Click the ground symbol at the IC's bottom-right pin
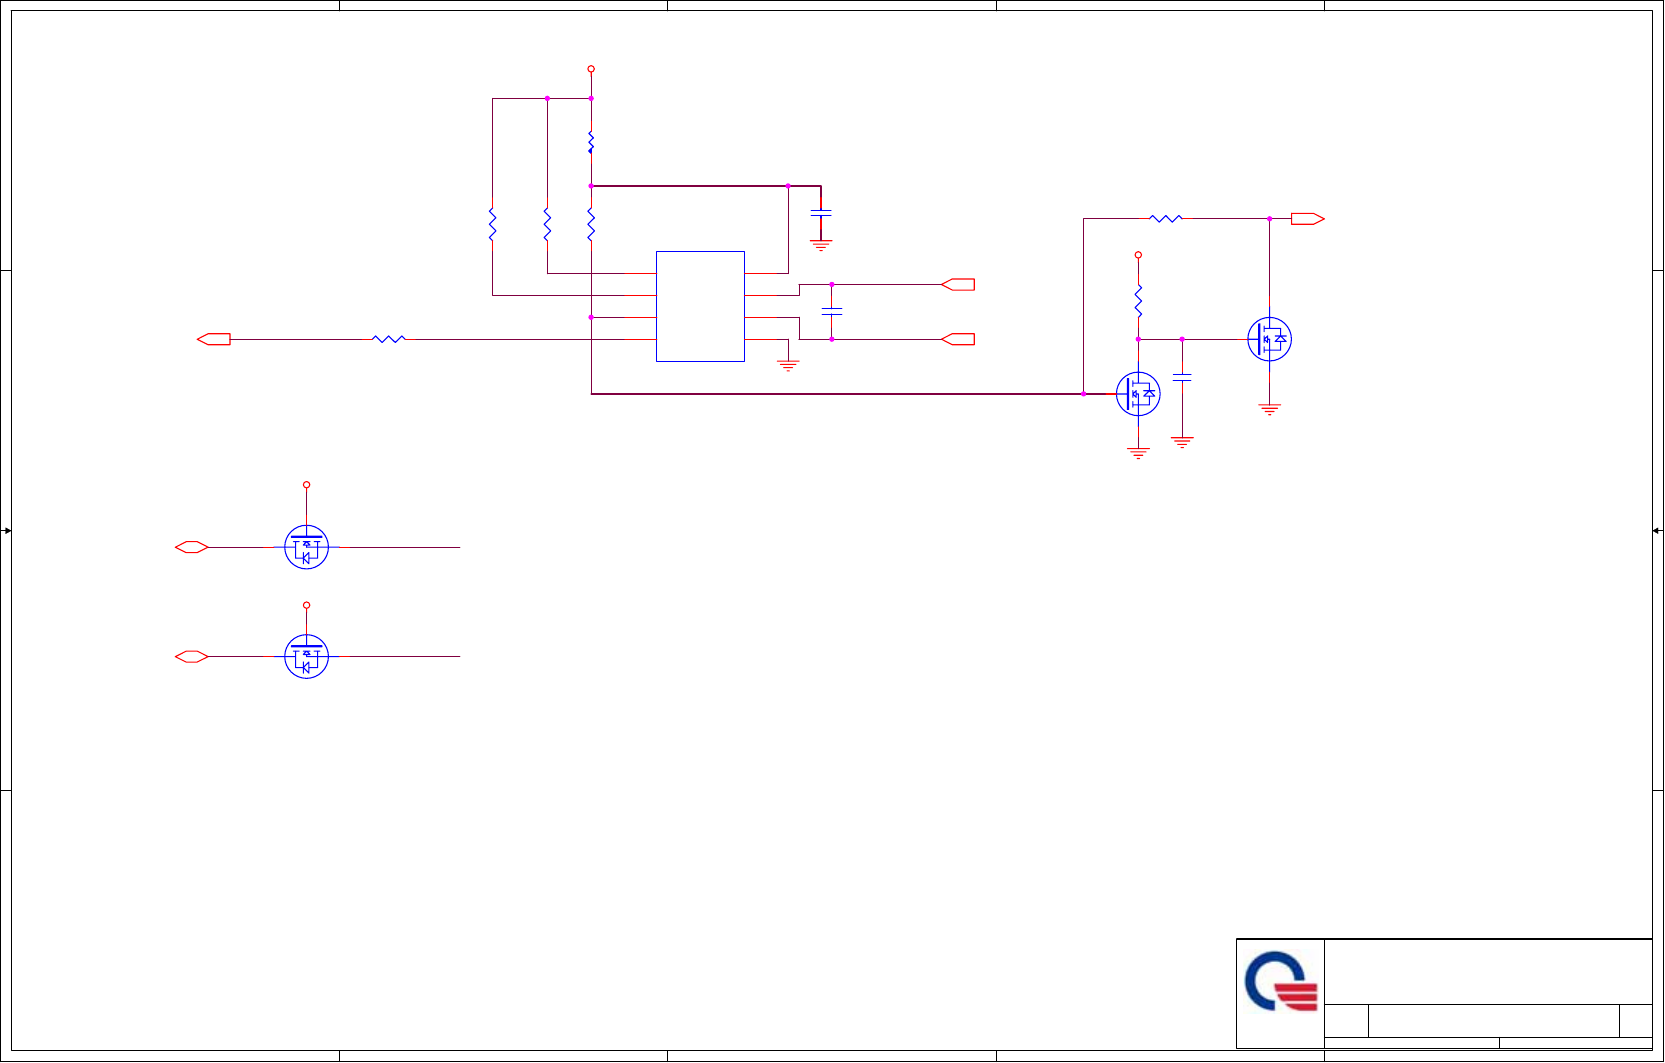 coord(788,366)
